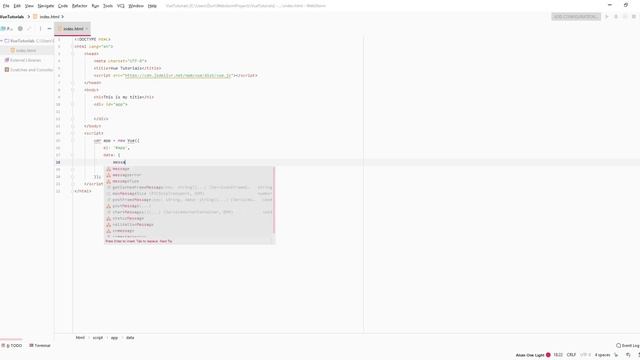Open the Help menu
This screenshot has height=360, width=640.
coord(152,6)
